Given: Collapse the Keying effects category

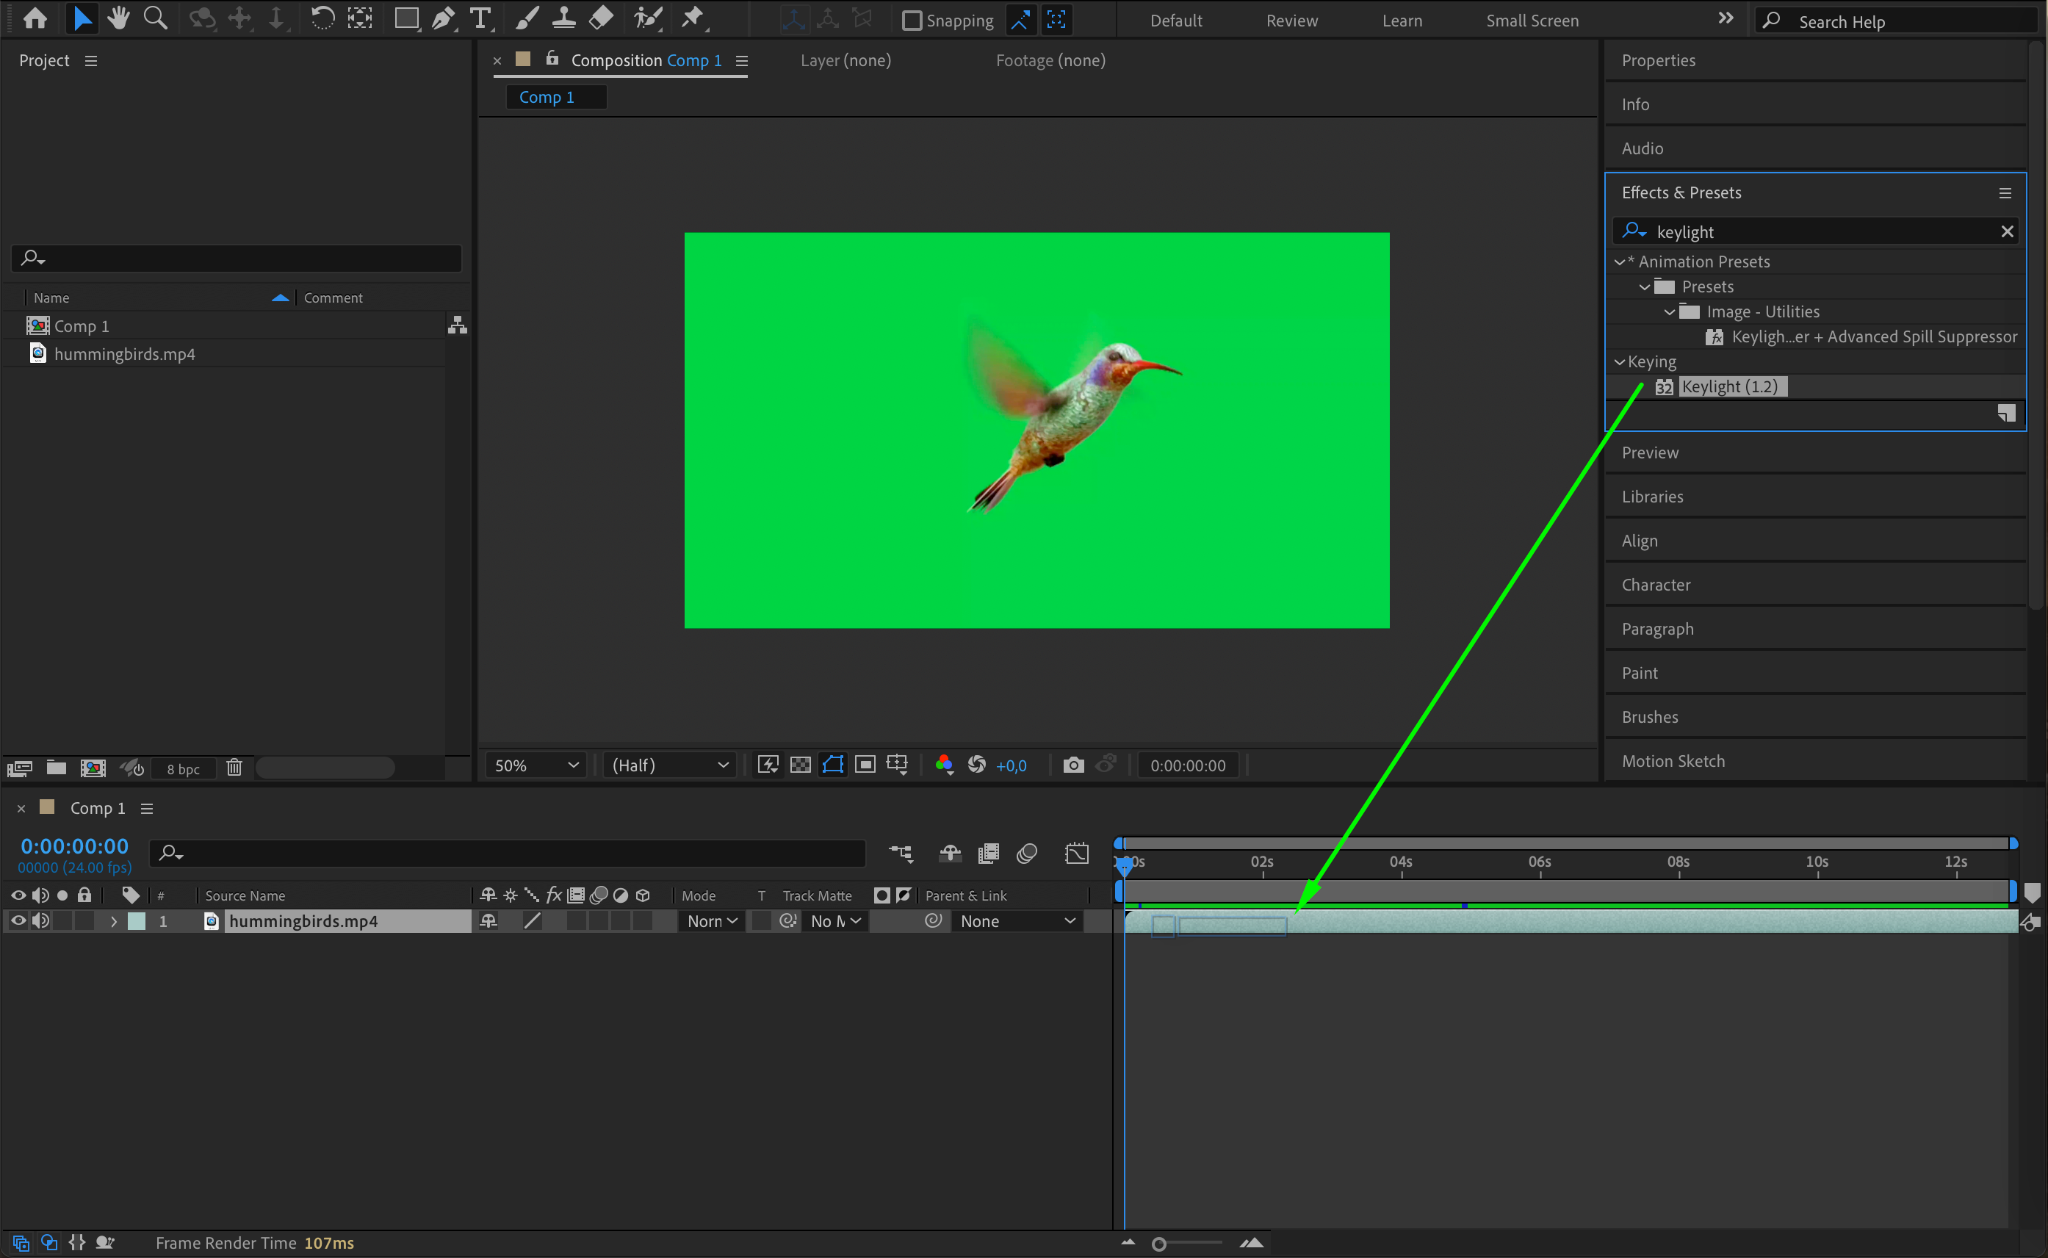Looking at the screenshot, I should 1620,362.
